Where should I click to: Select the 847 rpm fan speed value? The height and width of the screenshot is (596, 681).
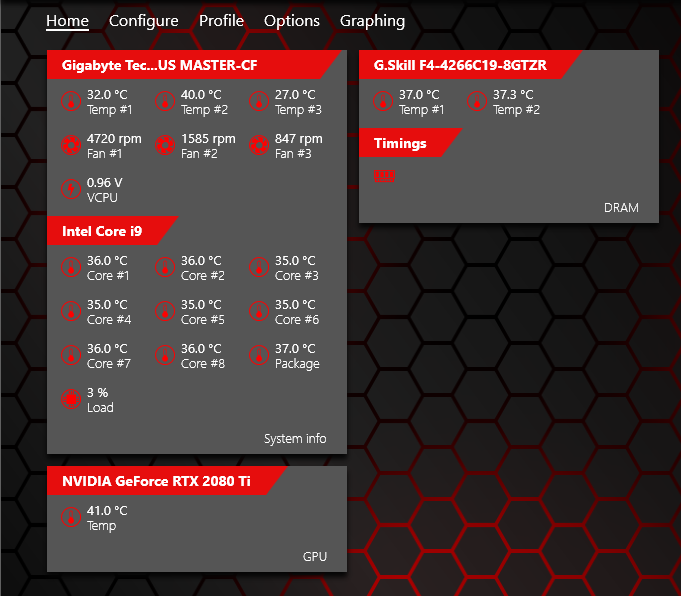(298, 139)
